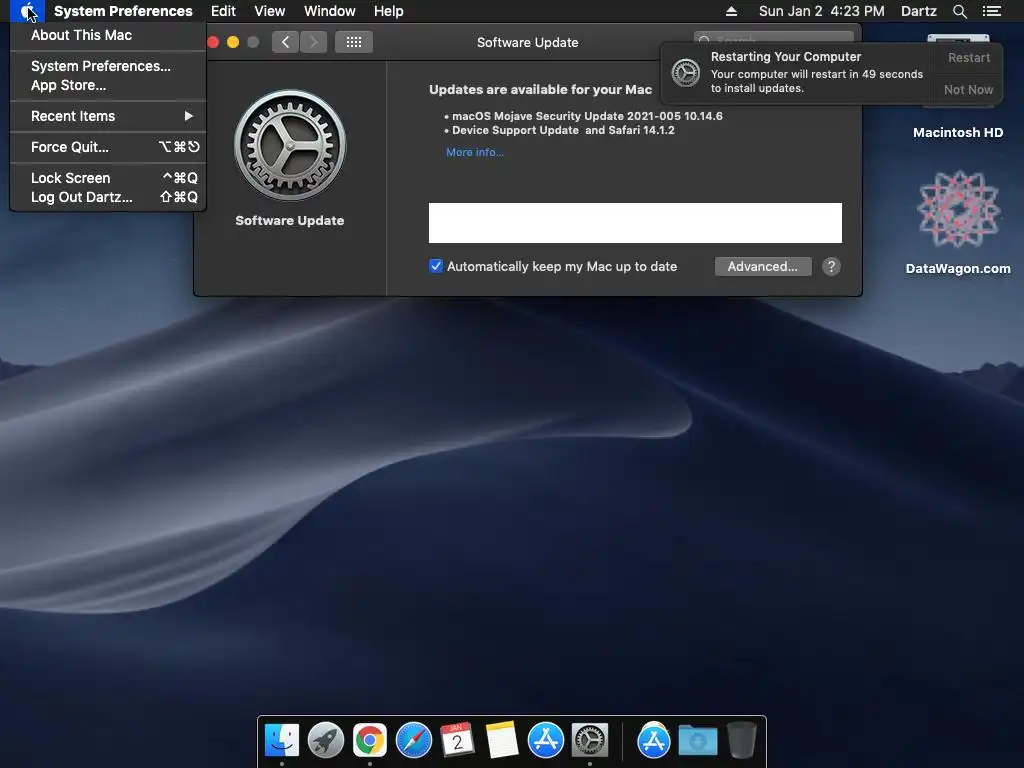The image size is (1024, 768).
Task: Click Restarting Your Computer notification title
Action: point(786,57)
